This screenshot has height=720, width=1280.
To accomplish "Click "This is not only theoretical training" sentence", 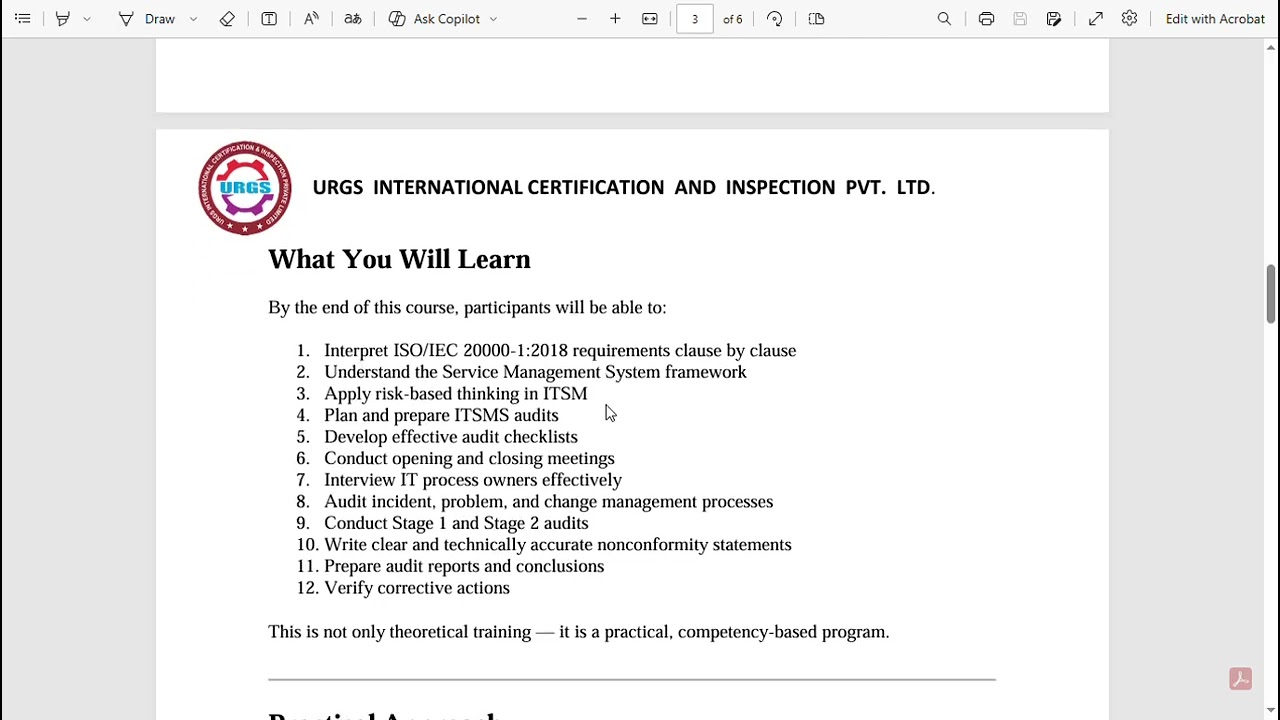I will 578,632.
